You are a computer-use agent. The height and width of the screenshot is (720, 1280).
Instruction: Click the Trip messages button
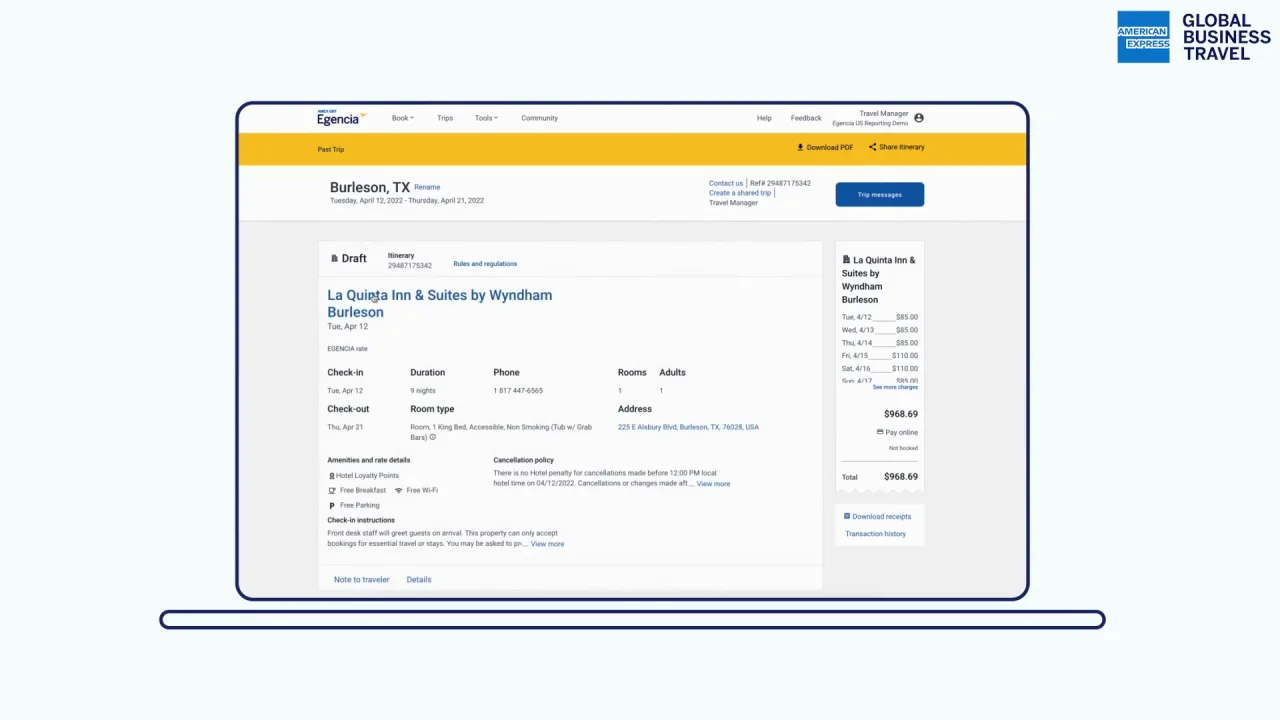[x=880, y=195]
